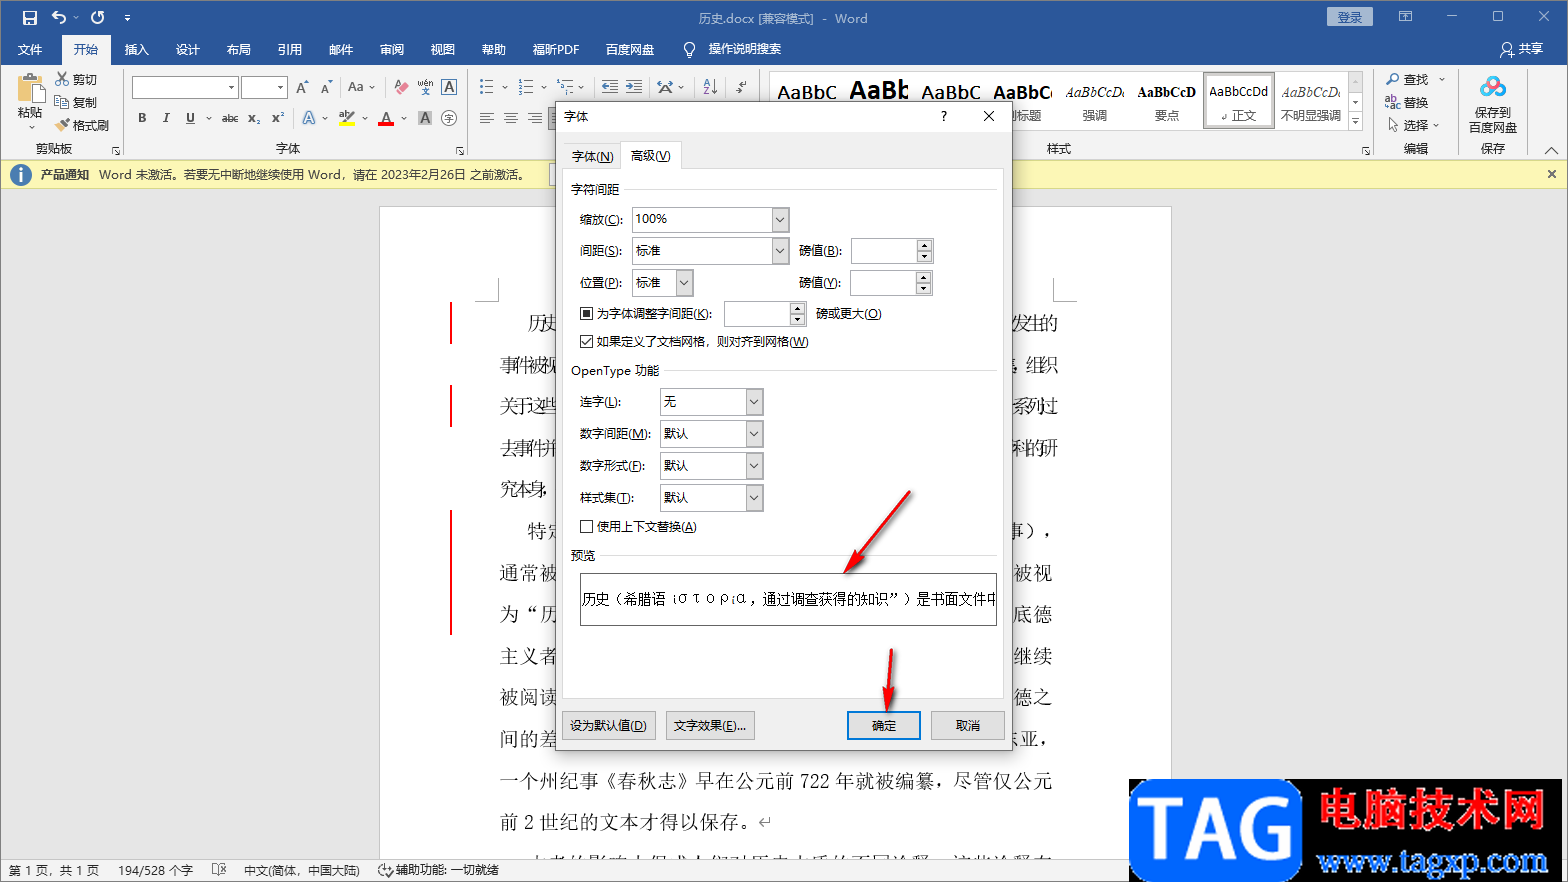1568x882 pixels.
Task: Select the Advanced (高级) dialog tab
Action: pyautogui.click(x=651, y=155)
